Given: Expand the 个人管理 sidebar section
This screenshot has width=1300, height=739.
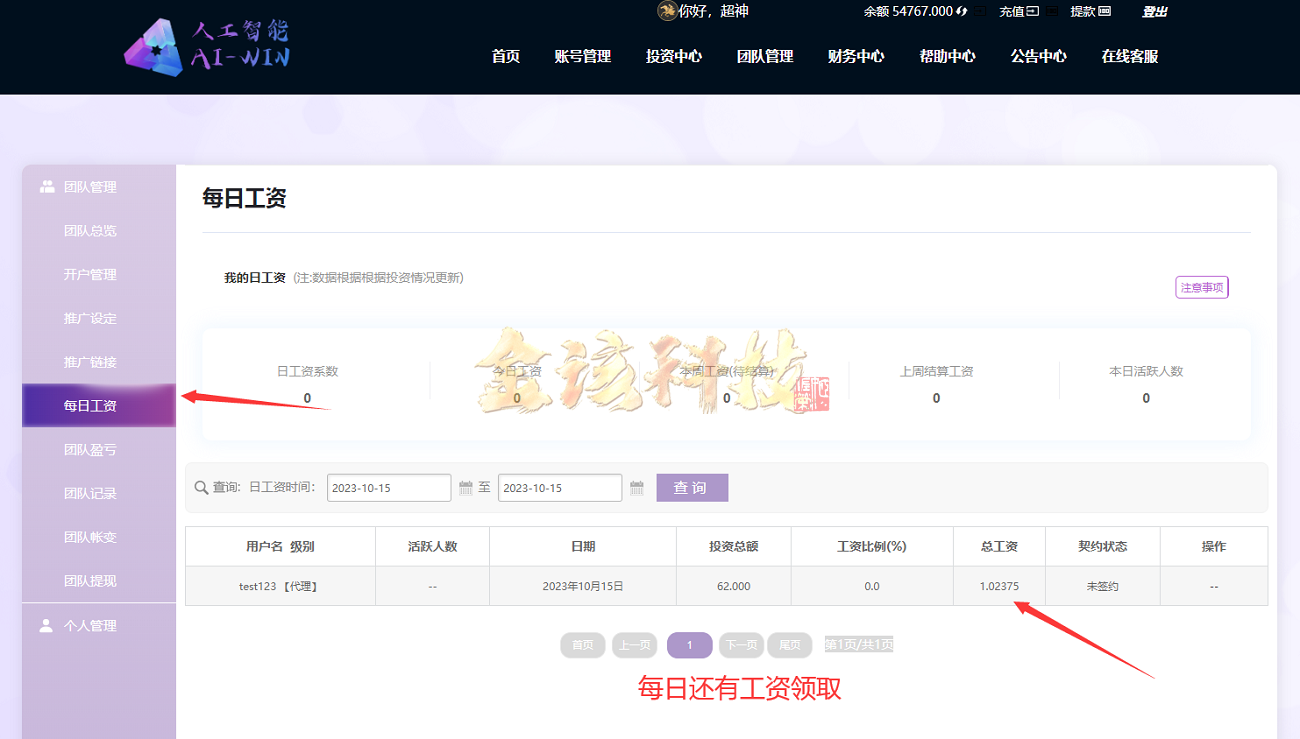Looking at the screenshot, I should click(90, 625).
